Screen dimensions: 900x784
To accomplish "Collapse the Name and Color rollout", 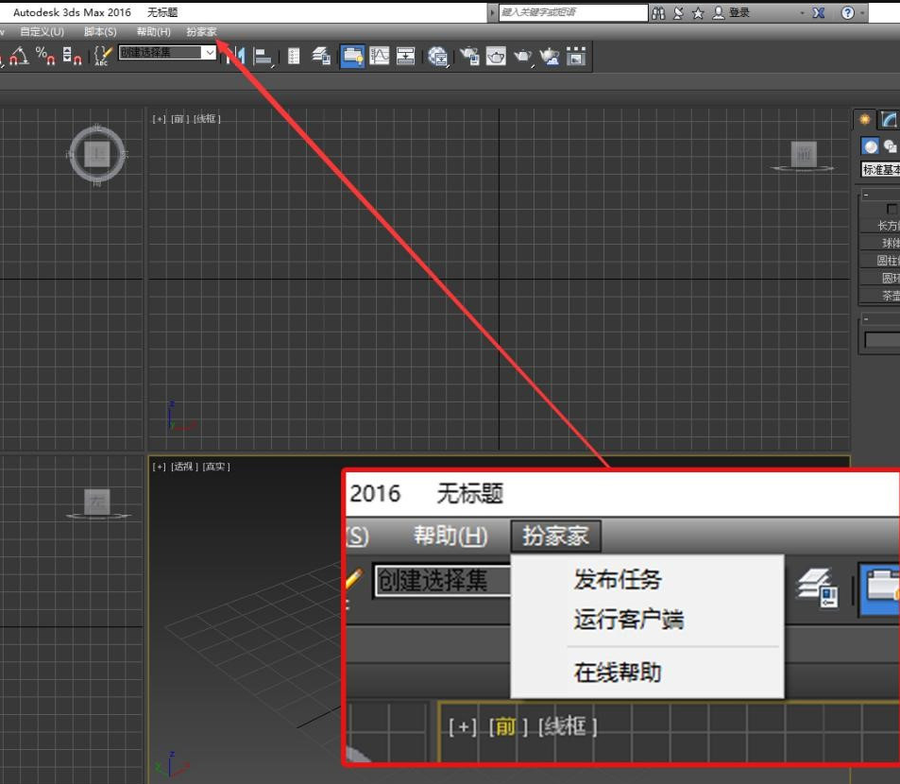I will [866, 319].
